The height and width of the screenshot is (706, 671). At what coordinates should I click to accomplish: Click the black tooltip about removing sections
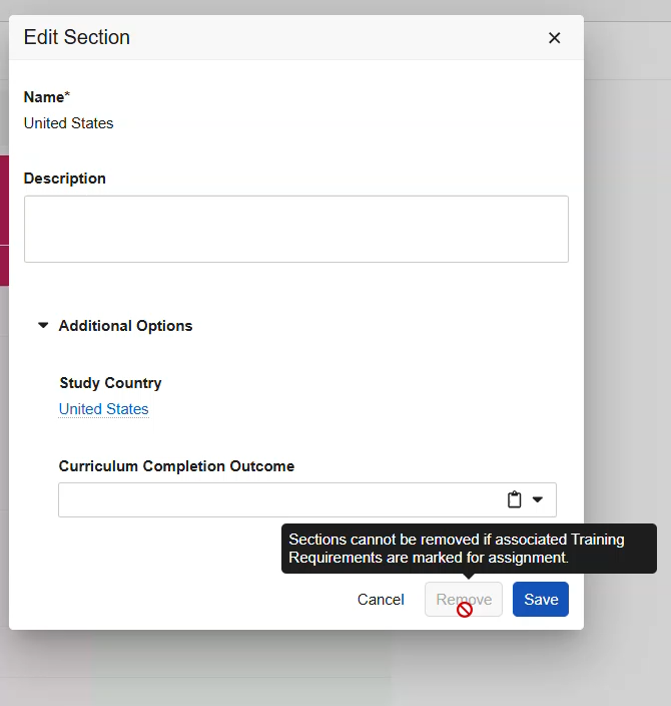pos(468,548)
